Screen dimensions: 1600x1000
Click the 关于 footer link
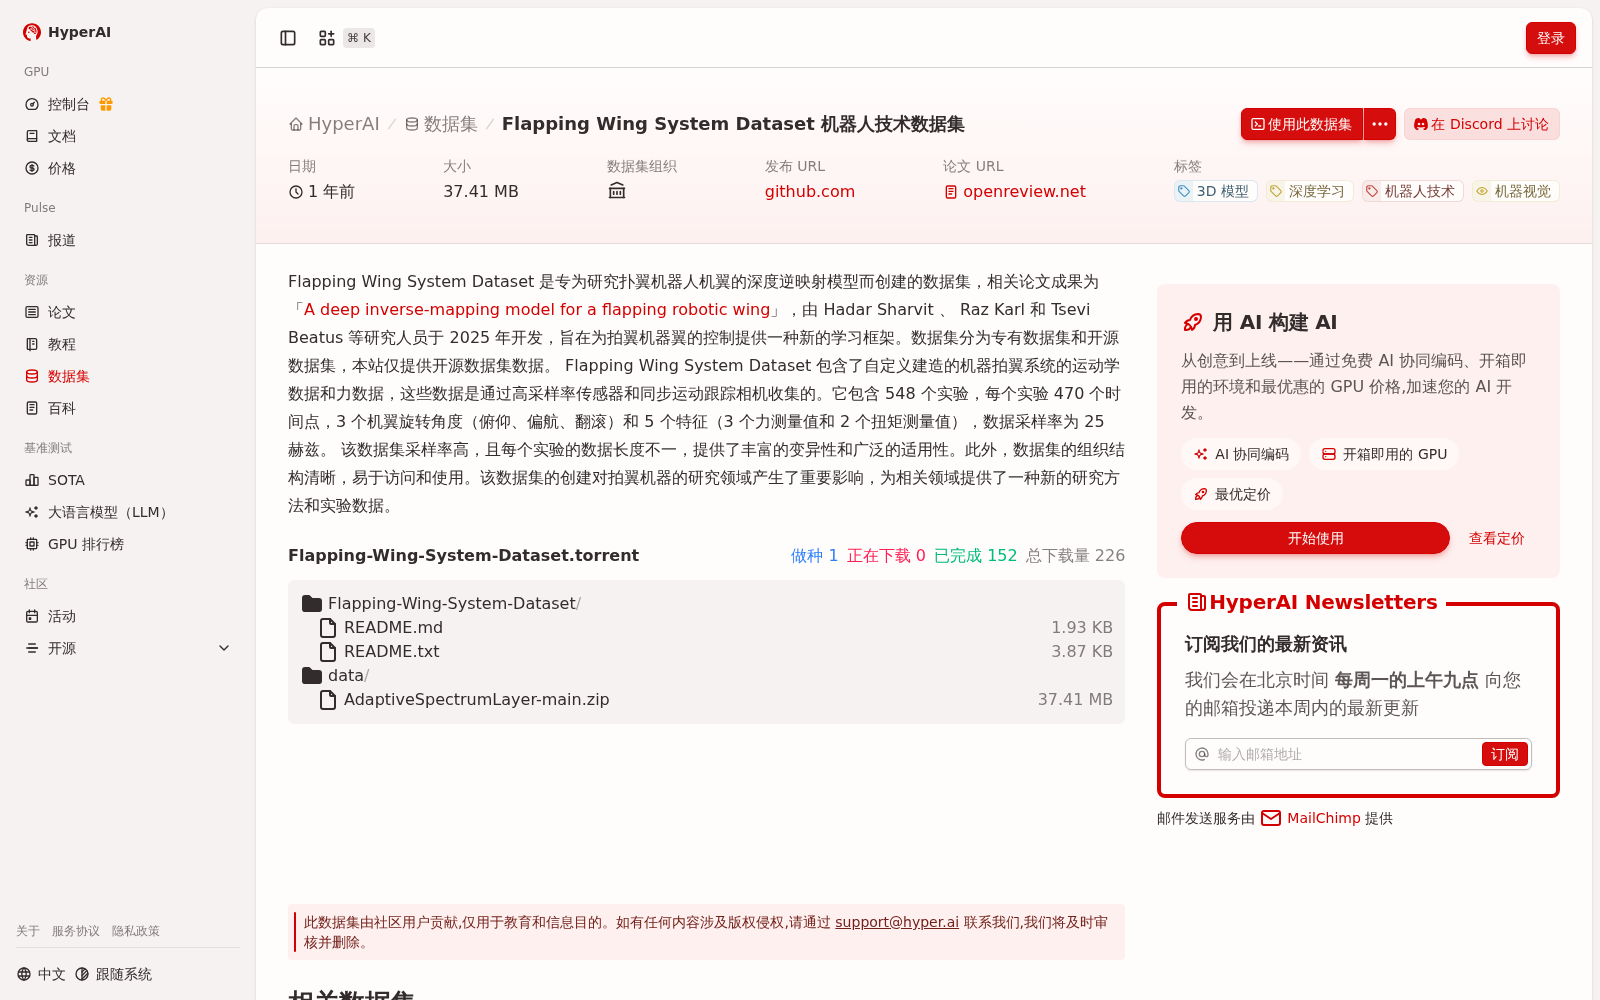point(28,931)
